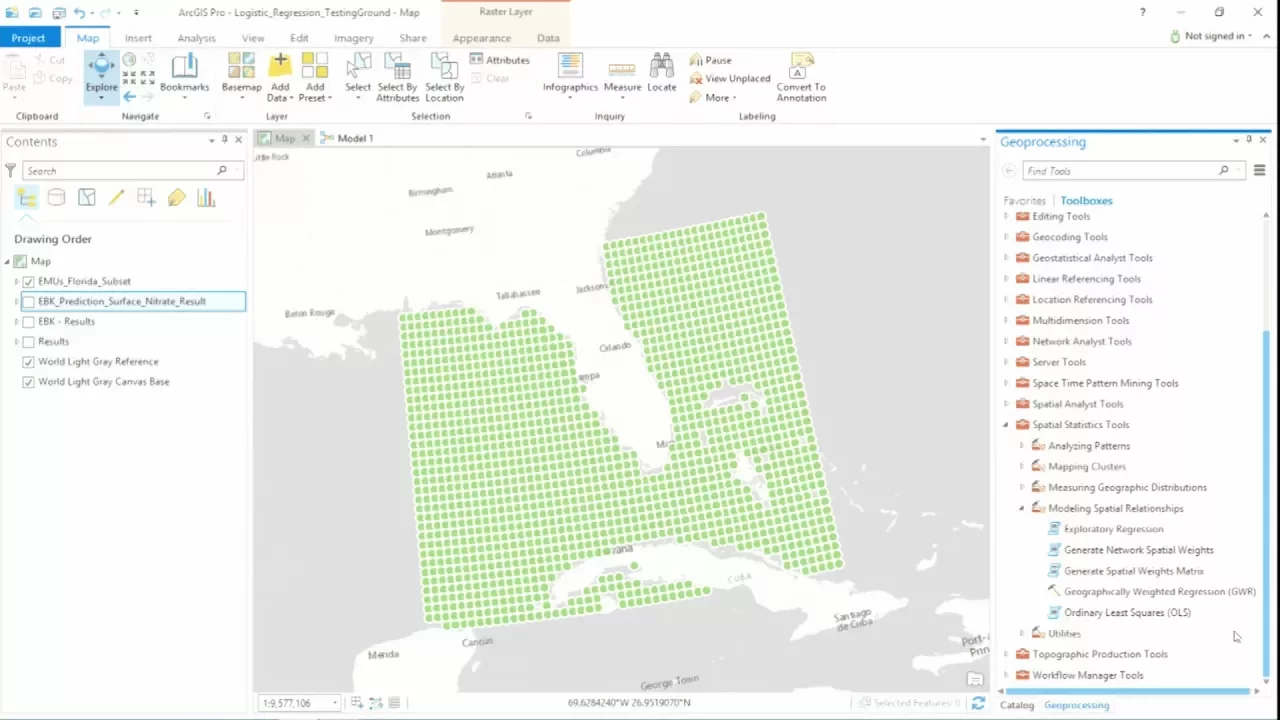1280x720 pixels.
Task: Switch to List By Charts
Action: (206, 198)
